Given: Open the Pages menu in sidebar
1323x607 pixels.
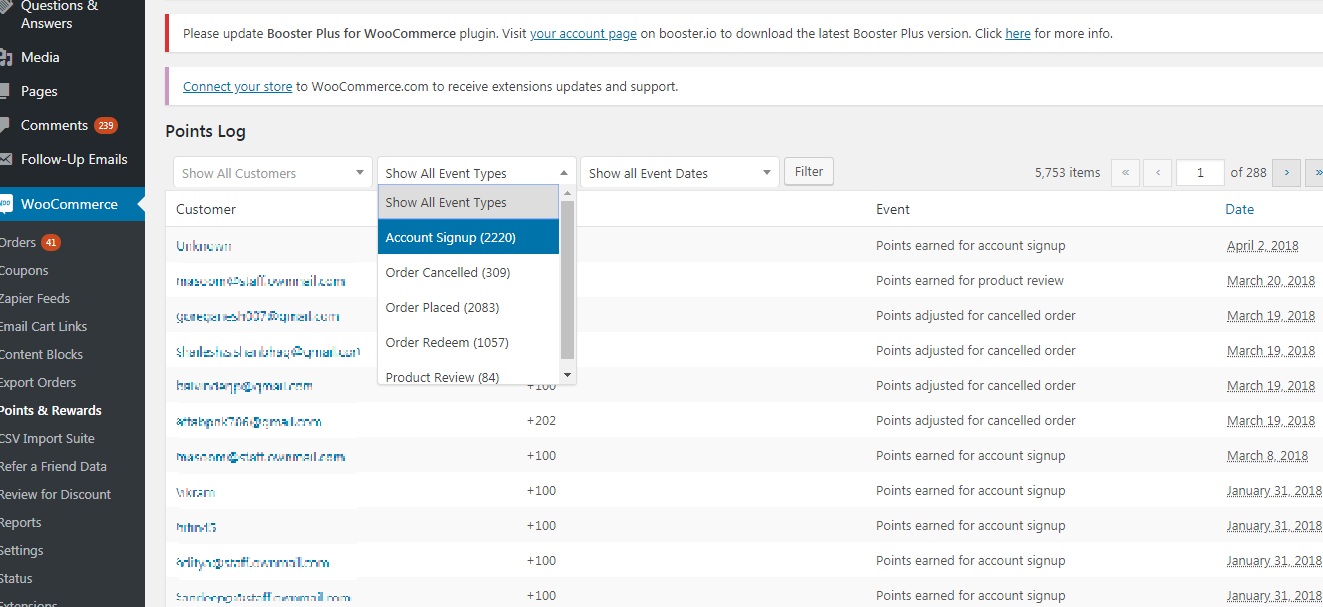Looking at the screenshot, I should point(39,91).
